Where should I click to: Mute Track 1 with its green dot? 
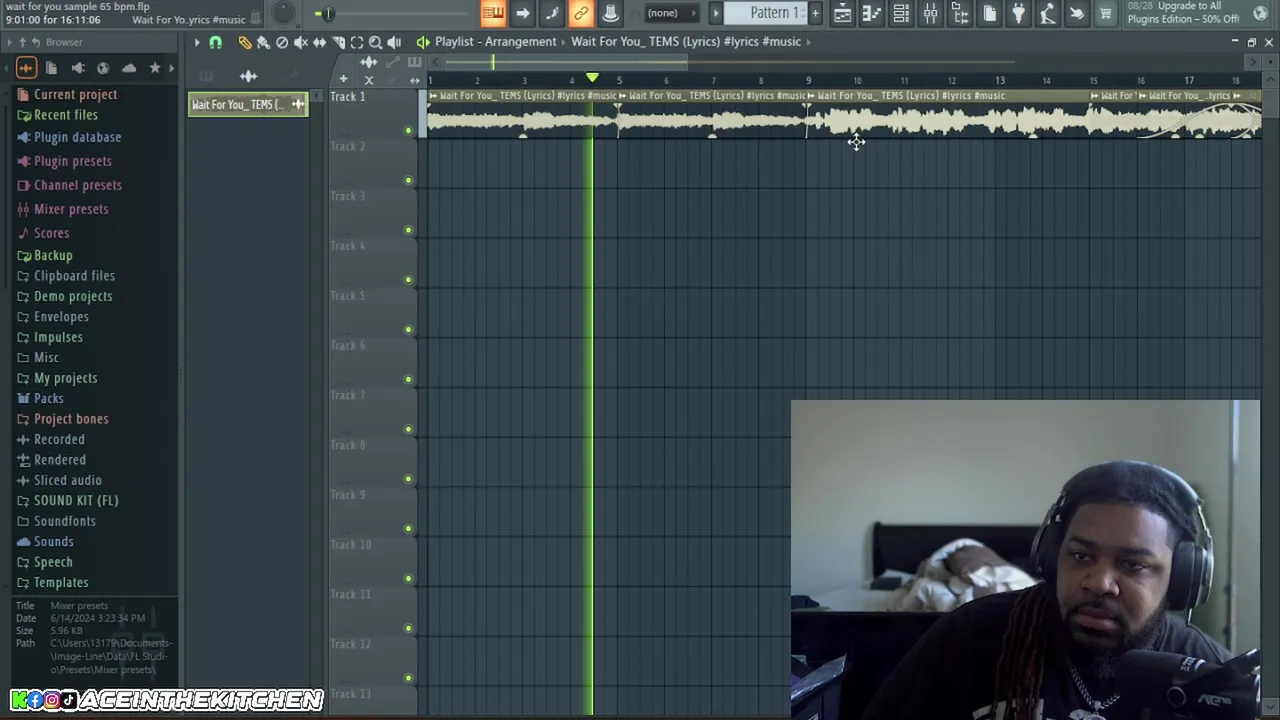pyautogui.click(x=408, y=130)
